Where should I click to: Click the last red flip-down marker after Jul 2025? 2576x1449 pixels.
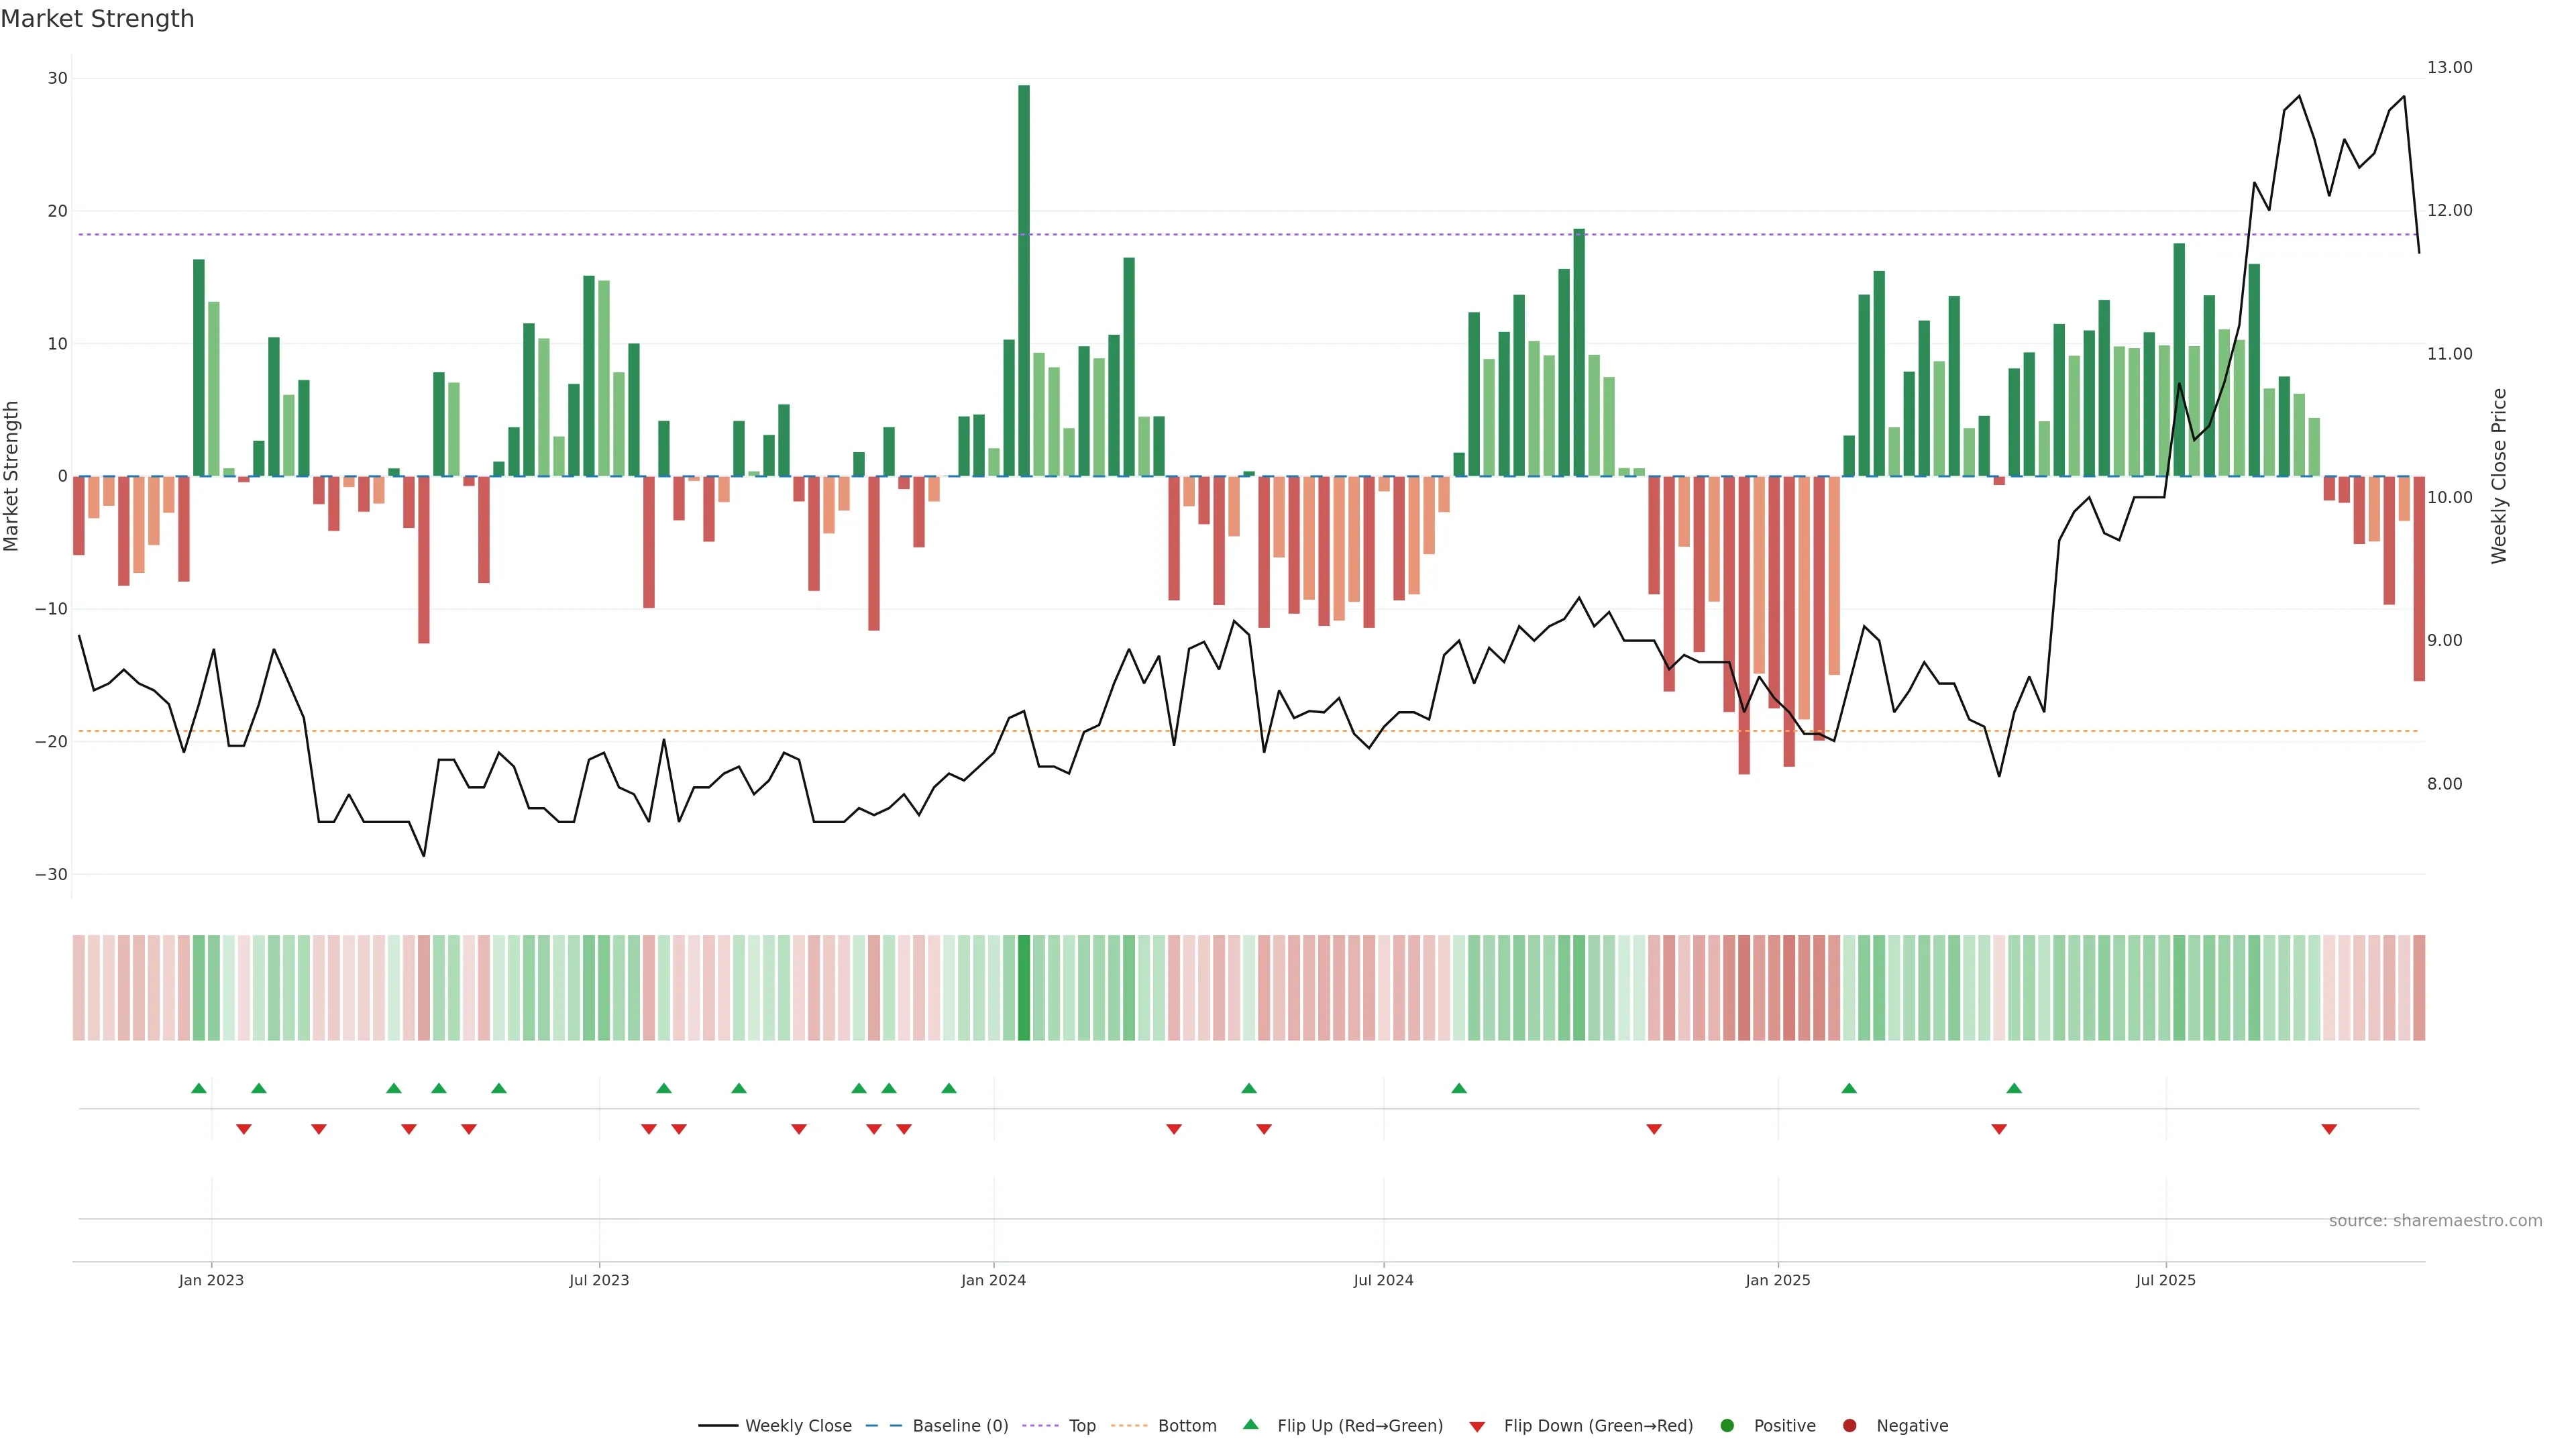[x=2329, y=1129]
